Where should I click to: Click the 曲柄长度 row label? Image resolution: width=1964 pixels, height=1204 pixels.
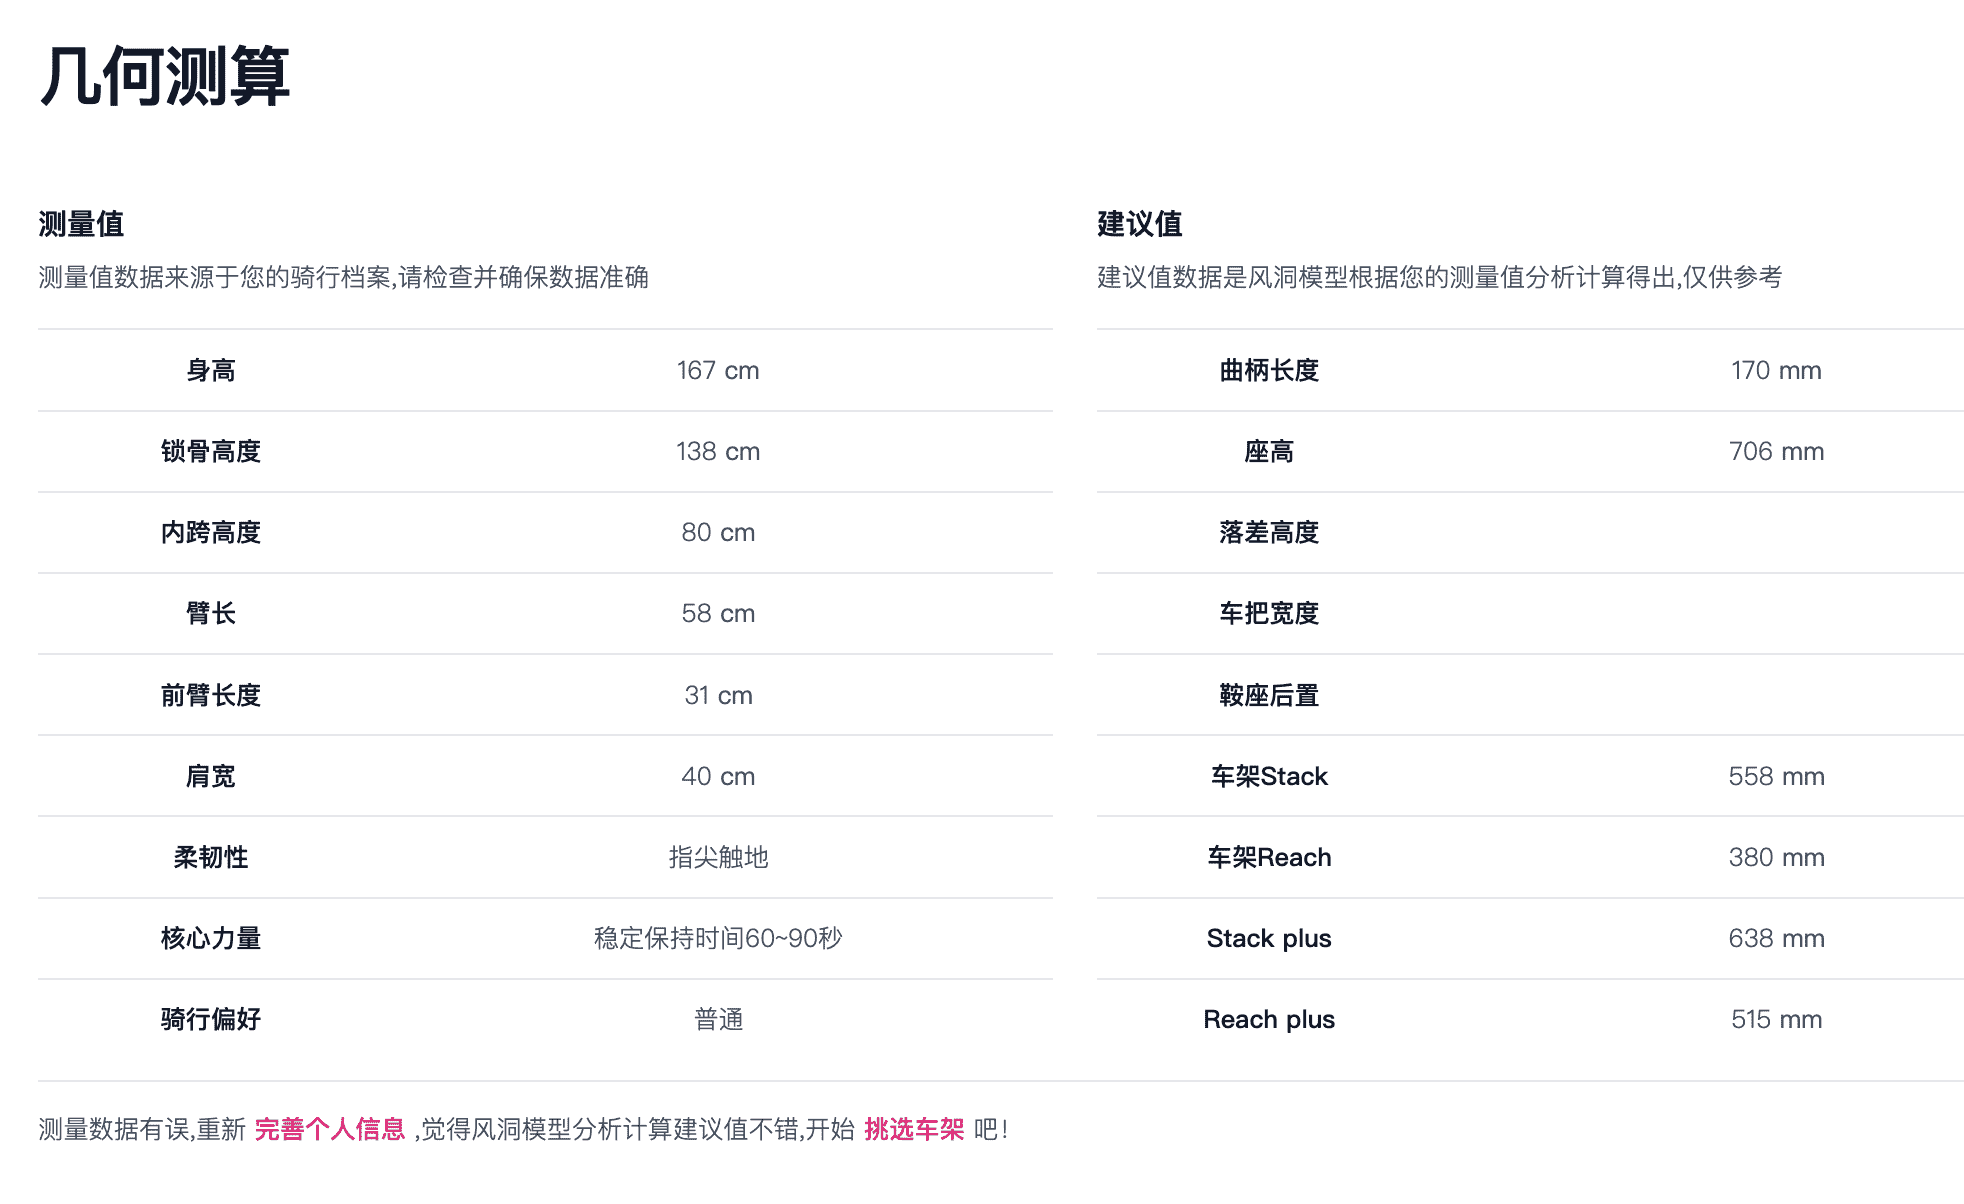point(1268,371)
